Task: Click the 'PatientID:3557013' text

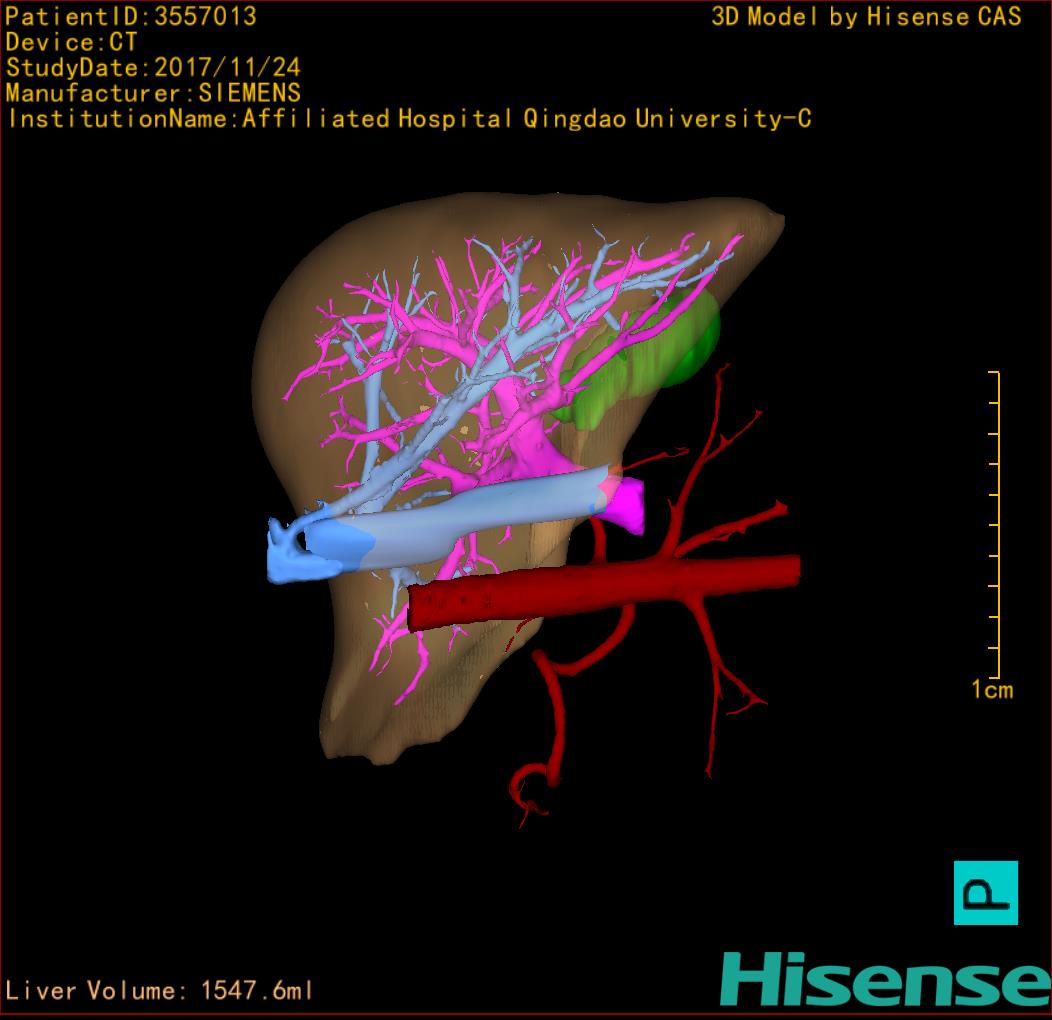Action: click(x=131, y=17)
